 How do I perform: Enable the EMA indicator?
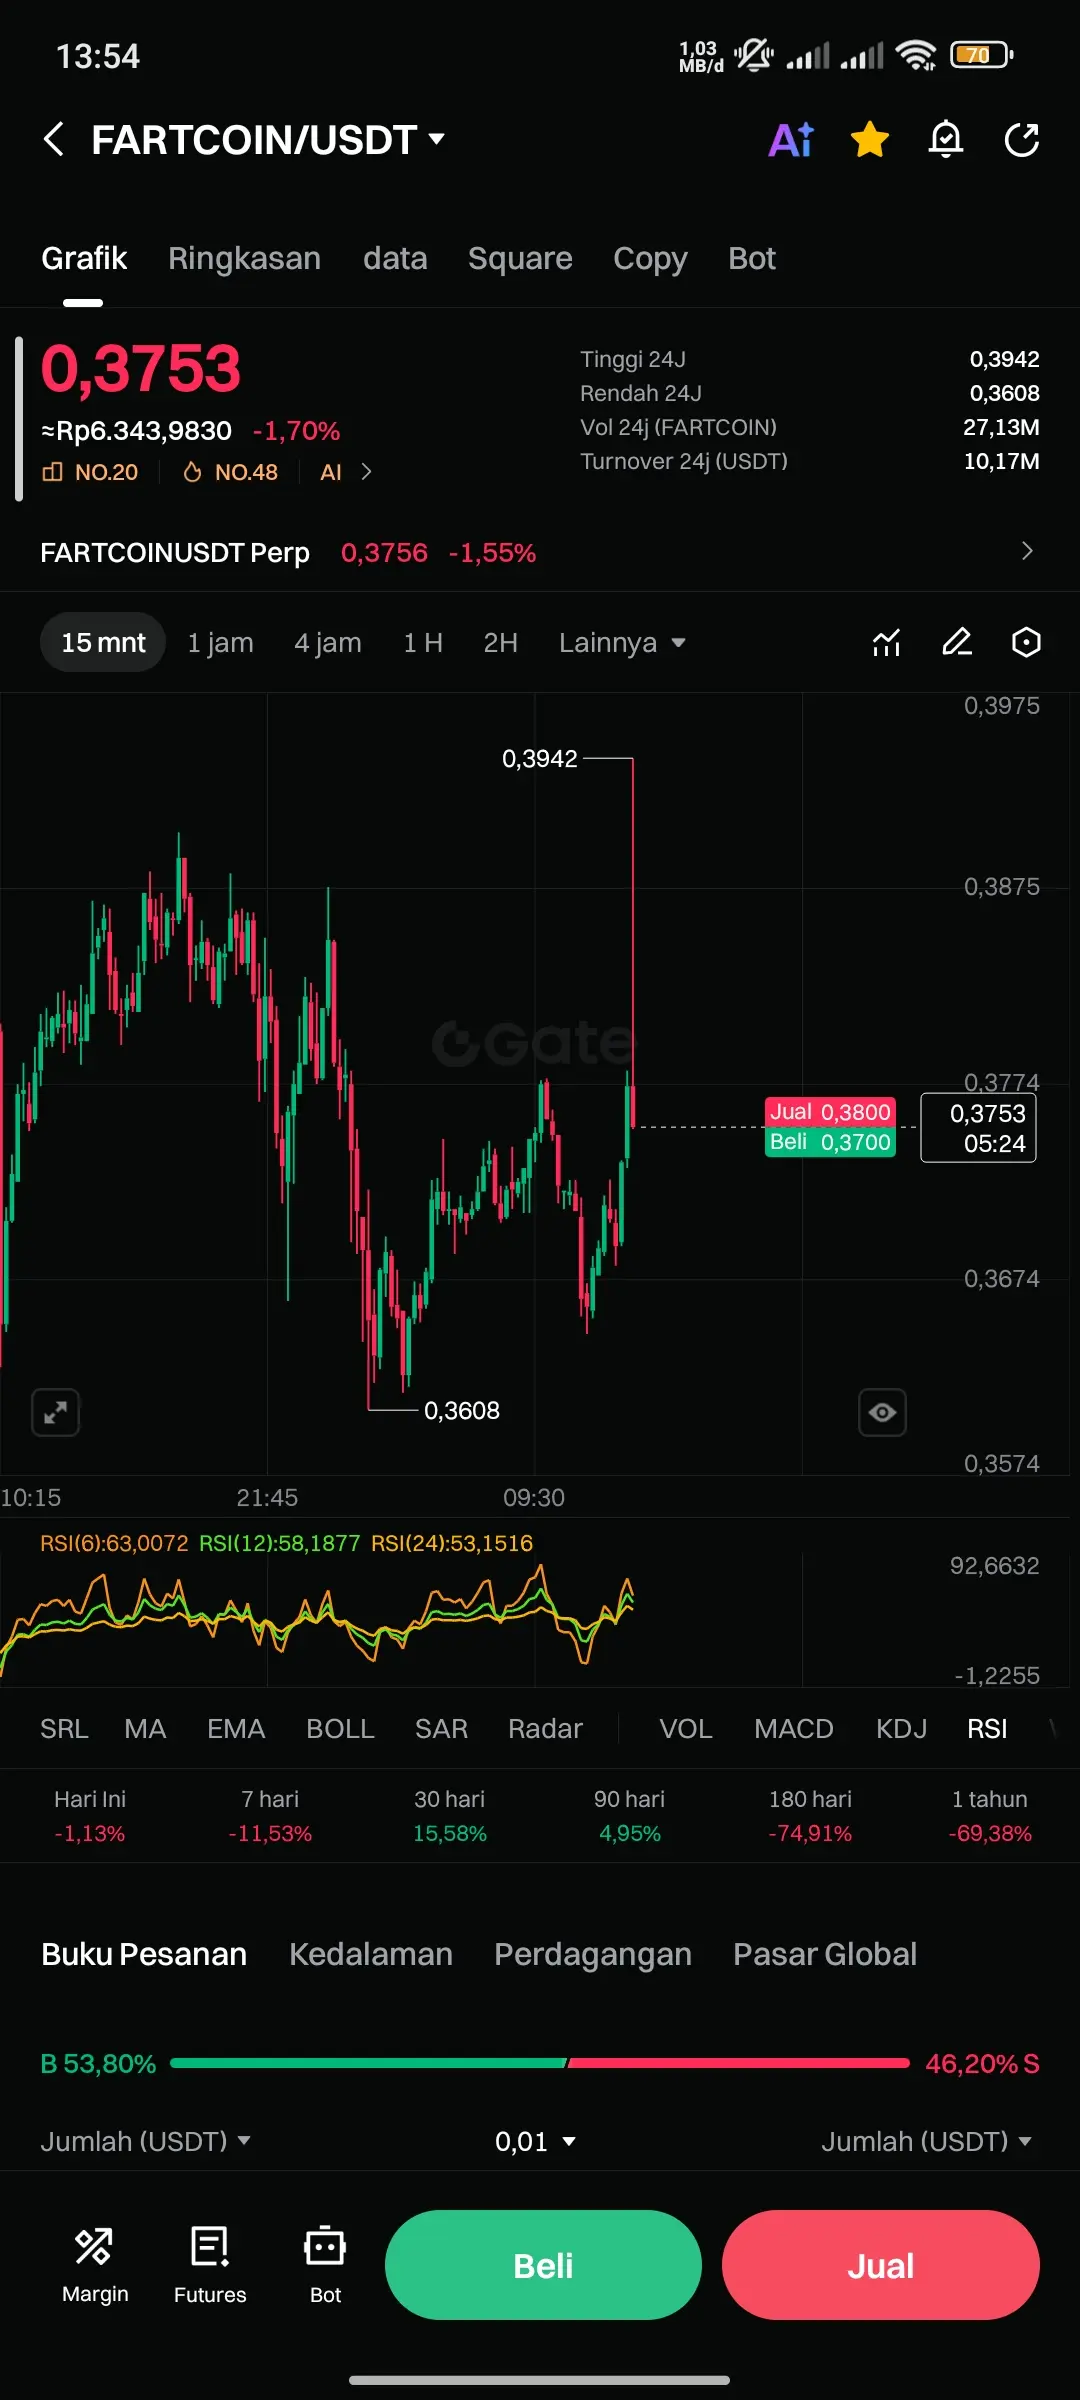[x=236, y=1728]
